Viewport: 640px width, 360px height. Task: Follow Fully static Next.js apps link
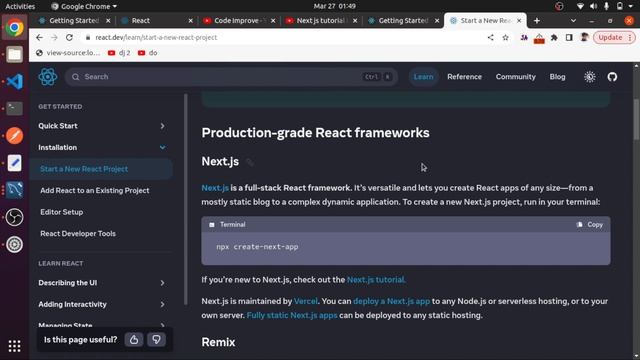[x=292, y=316]
